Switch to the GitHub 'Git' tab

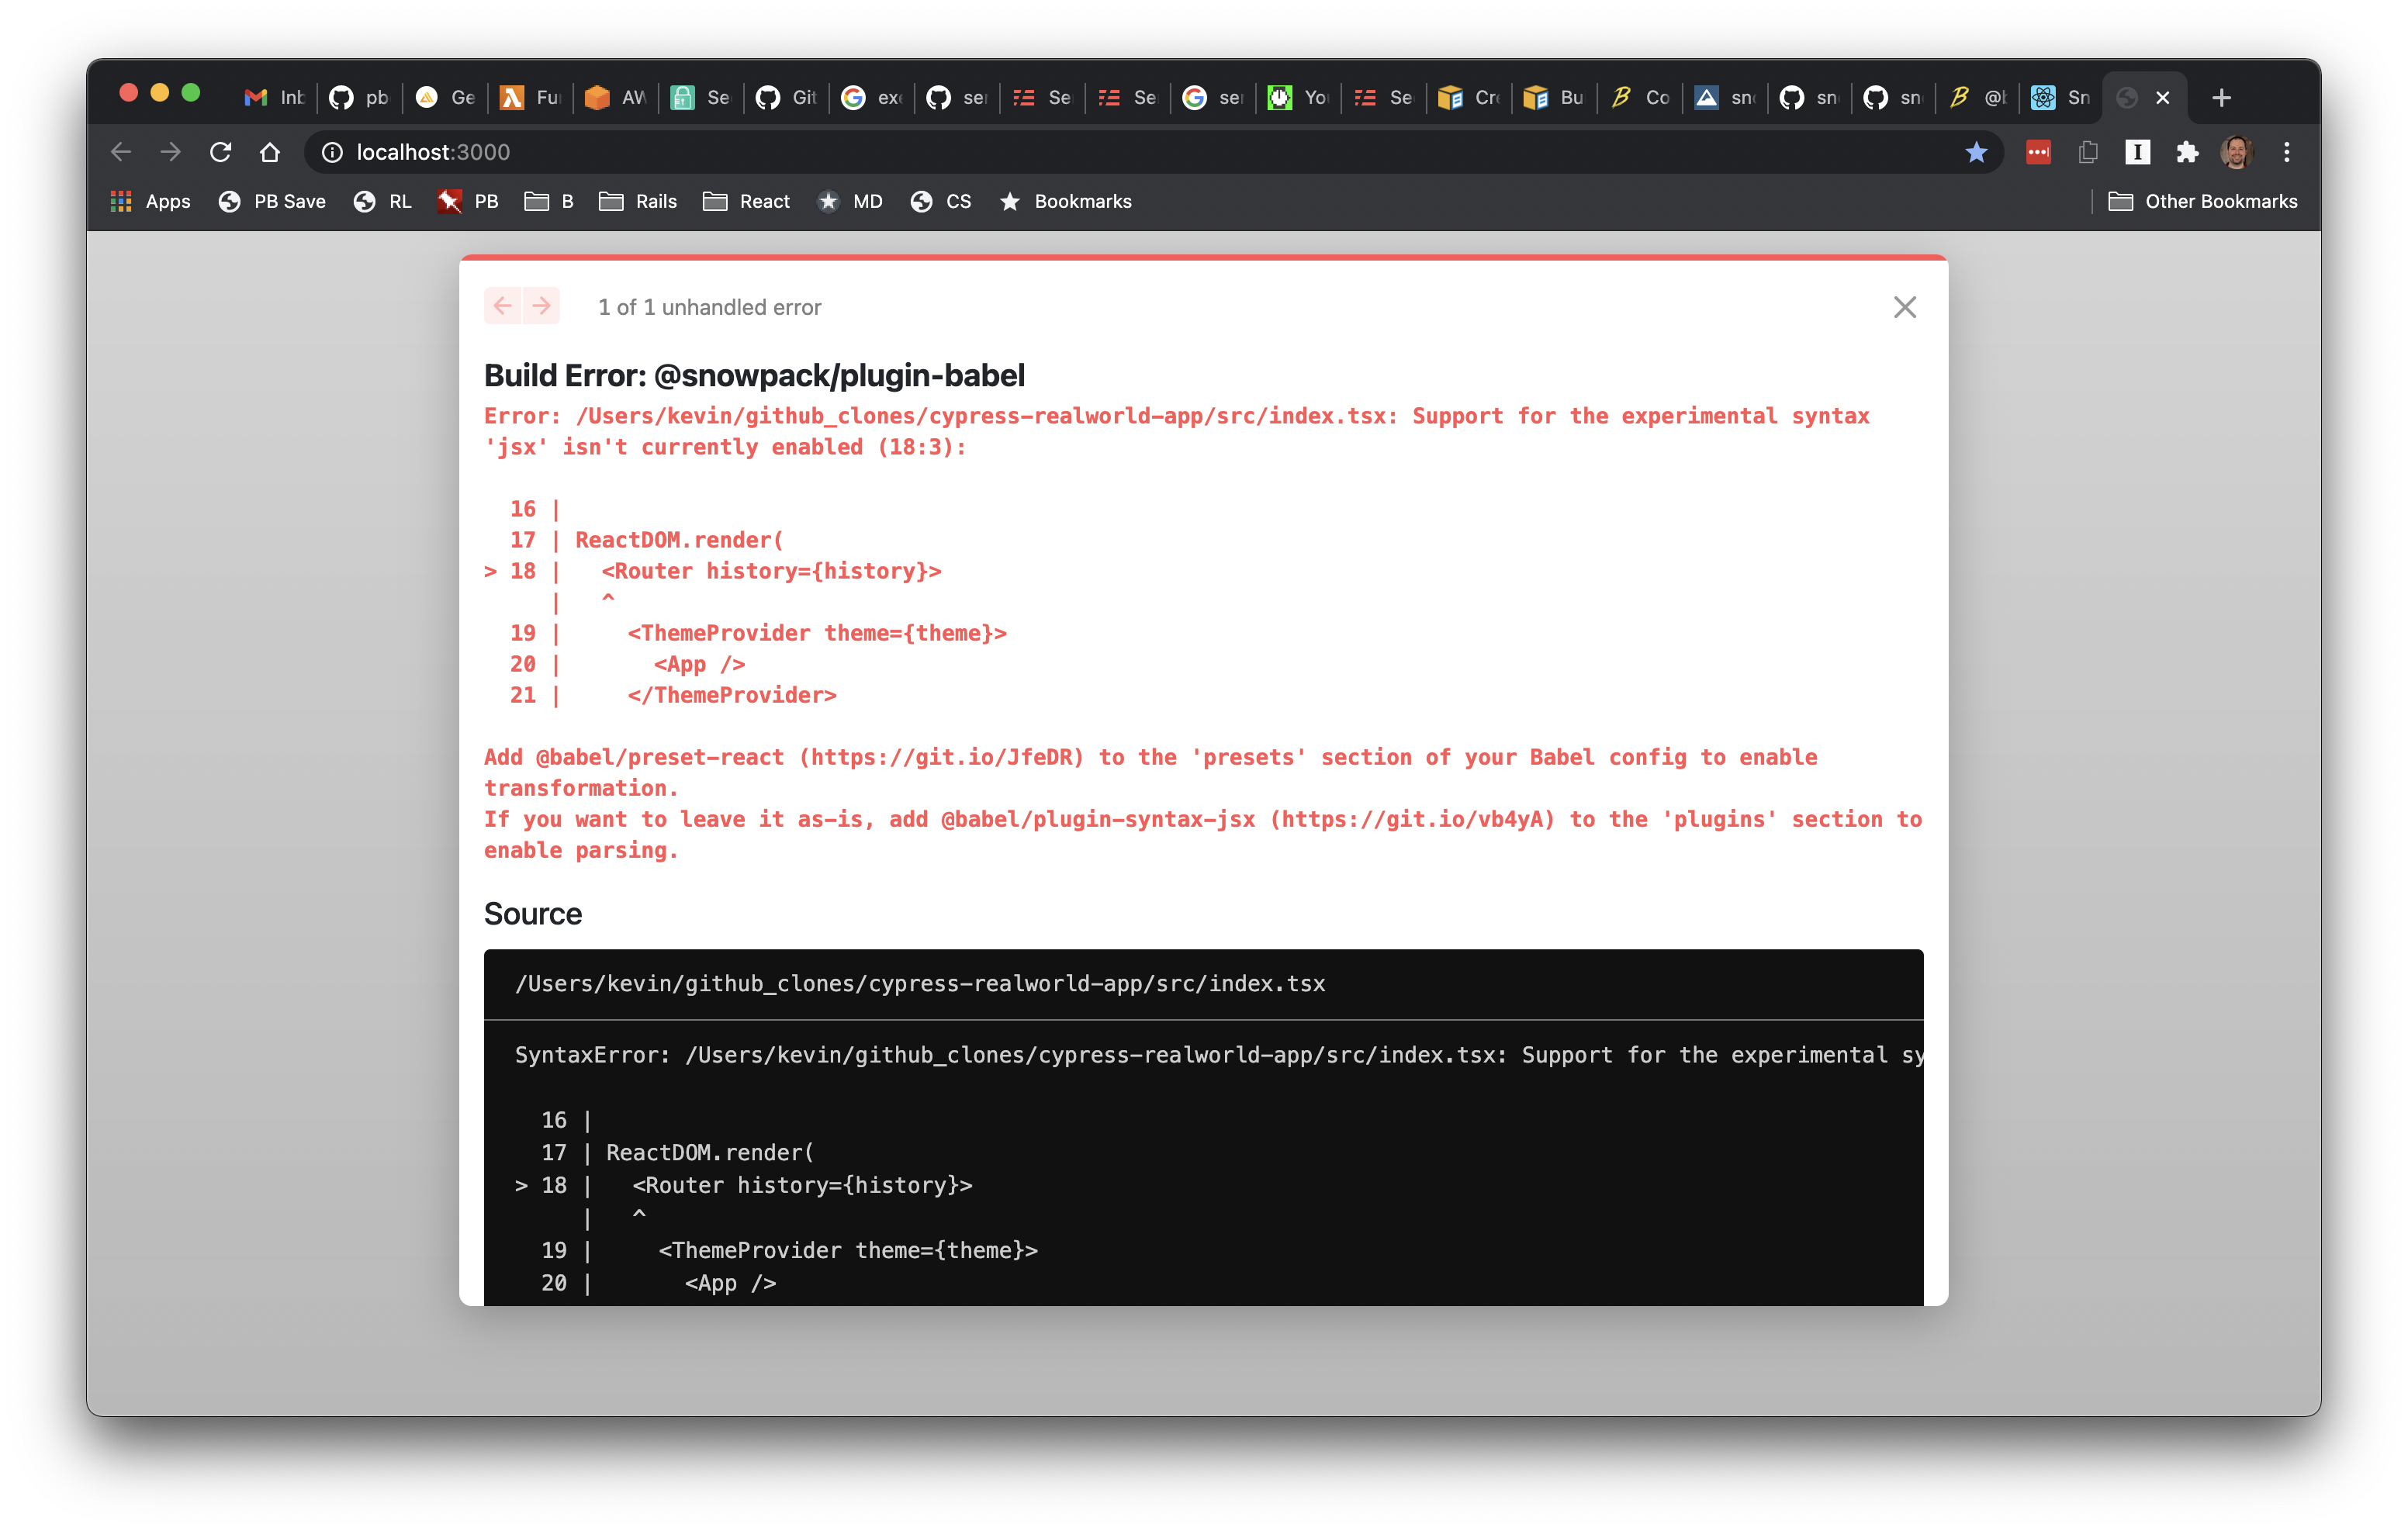[x=786, y=97]
